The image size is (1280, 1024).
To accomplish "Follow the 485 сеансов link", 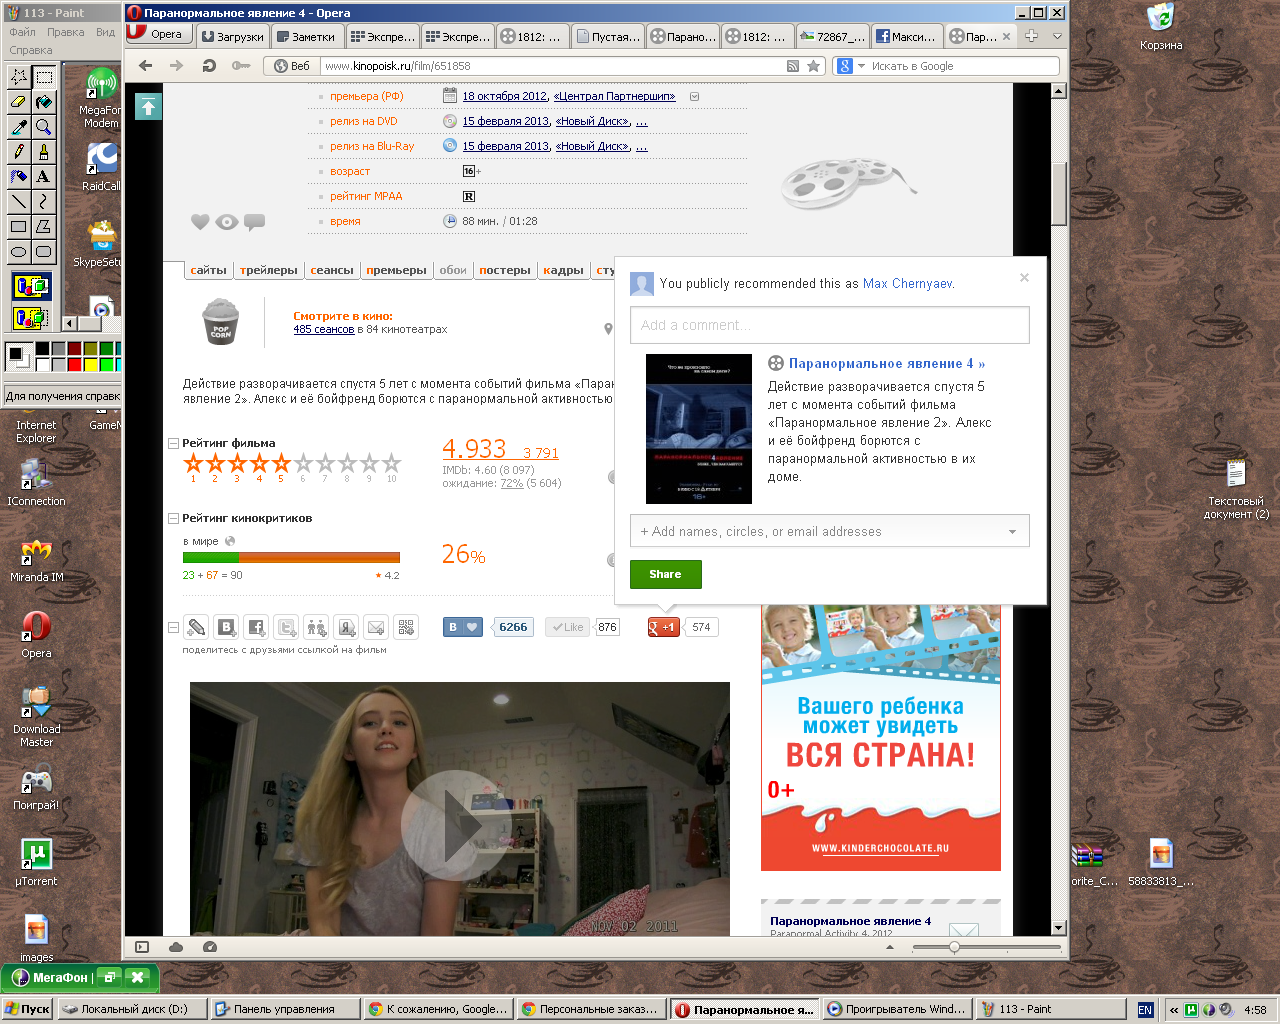I will (323, 329).
